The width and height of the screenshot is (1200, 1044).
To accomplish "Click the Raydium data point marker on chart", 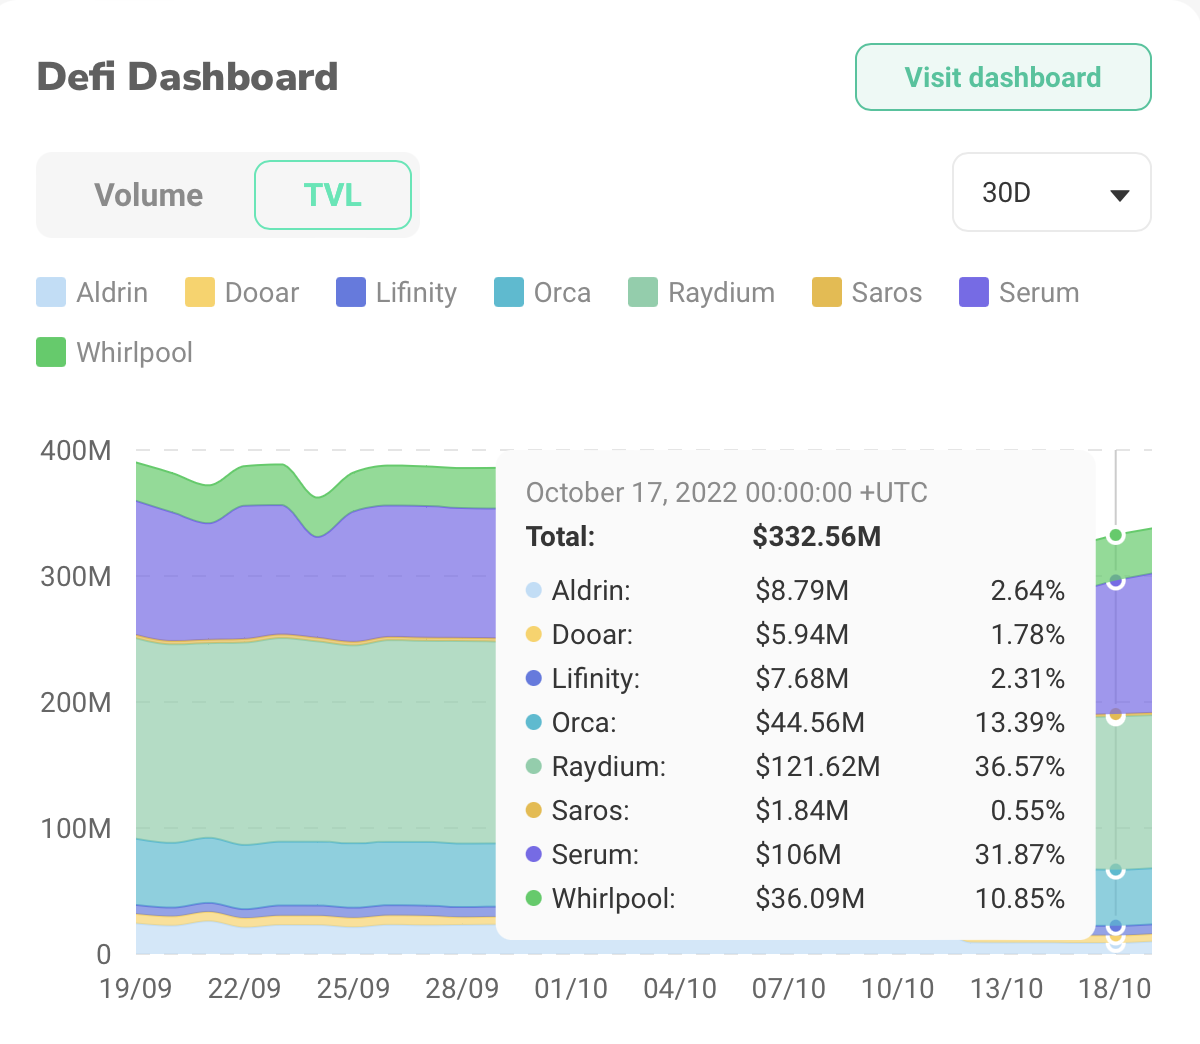I will [1116, 716].
